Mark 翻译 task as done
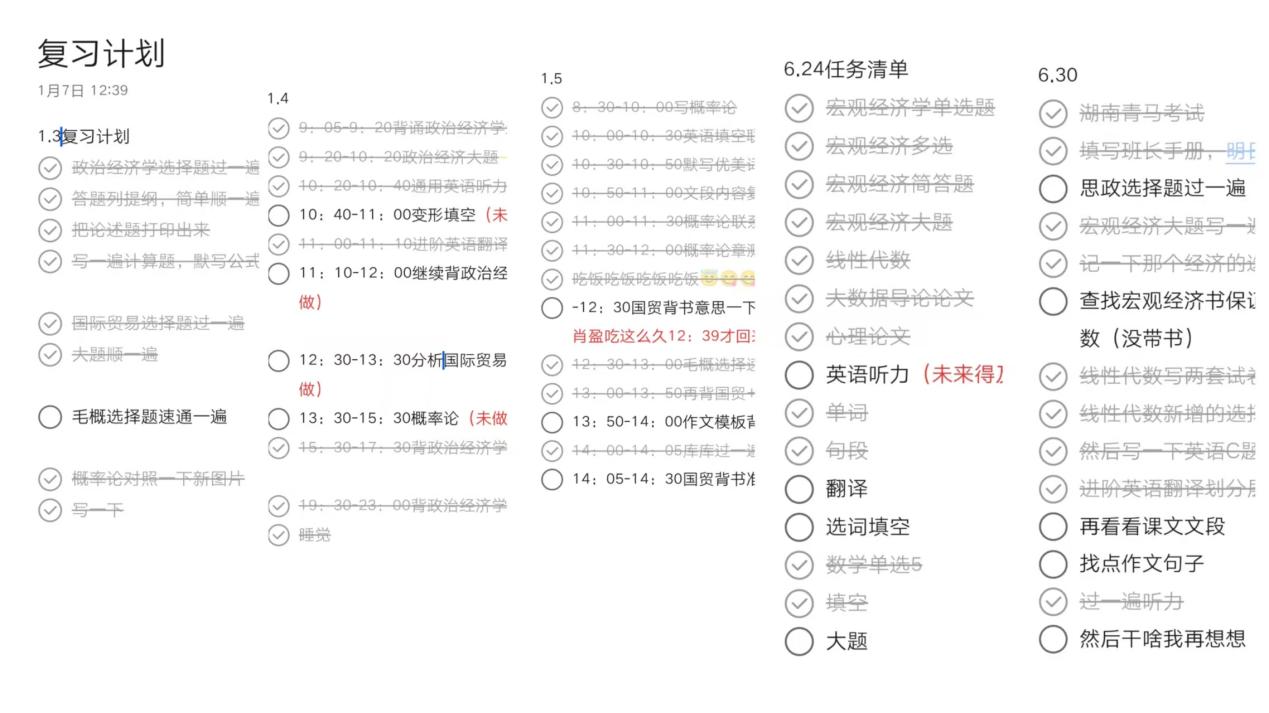 pos(799,489)
